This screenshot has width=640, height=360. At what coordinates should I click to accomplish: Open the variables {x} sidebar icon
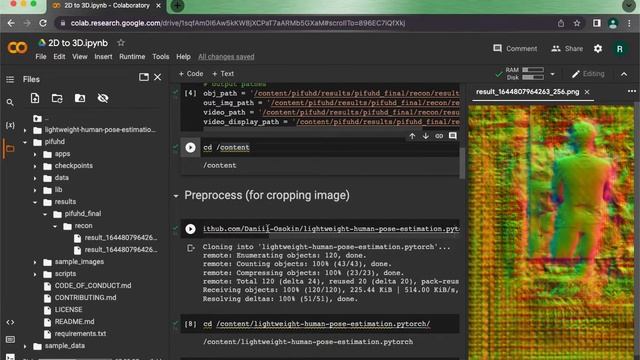pos(10,125)
